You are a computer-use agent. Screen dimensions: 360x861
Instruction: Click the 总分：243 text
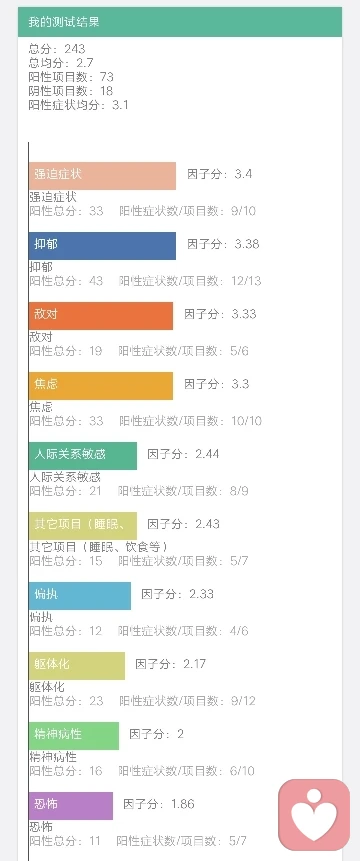(x=57, y=49)
